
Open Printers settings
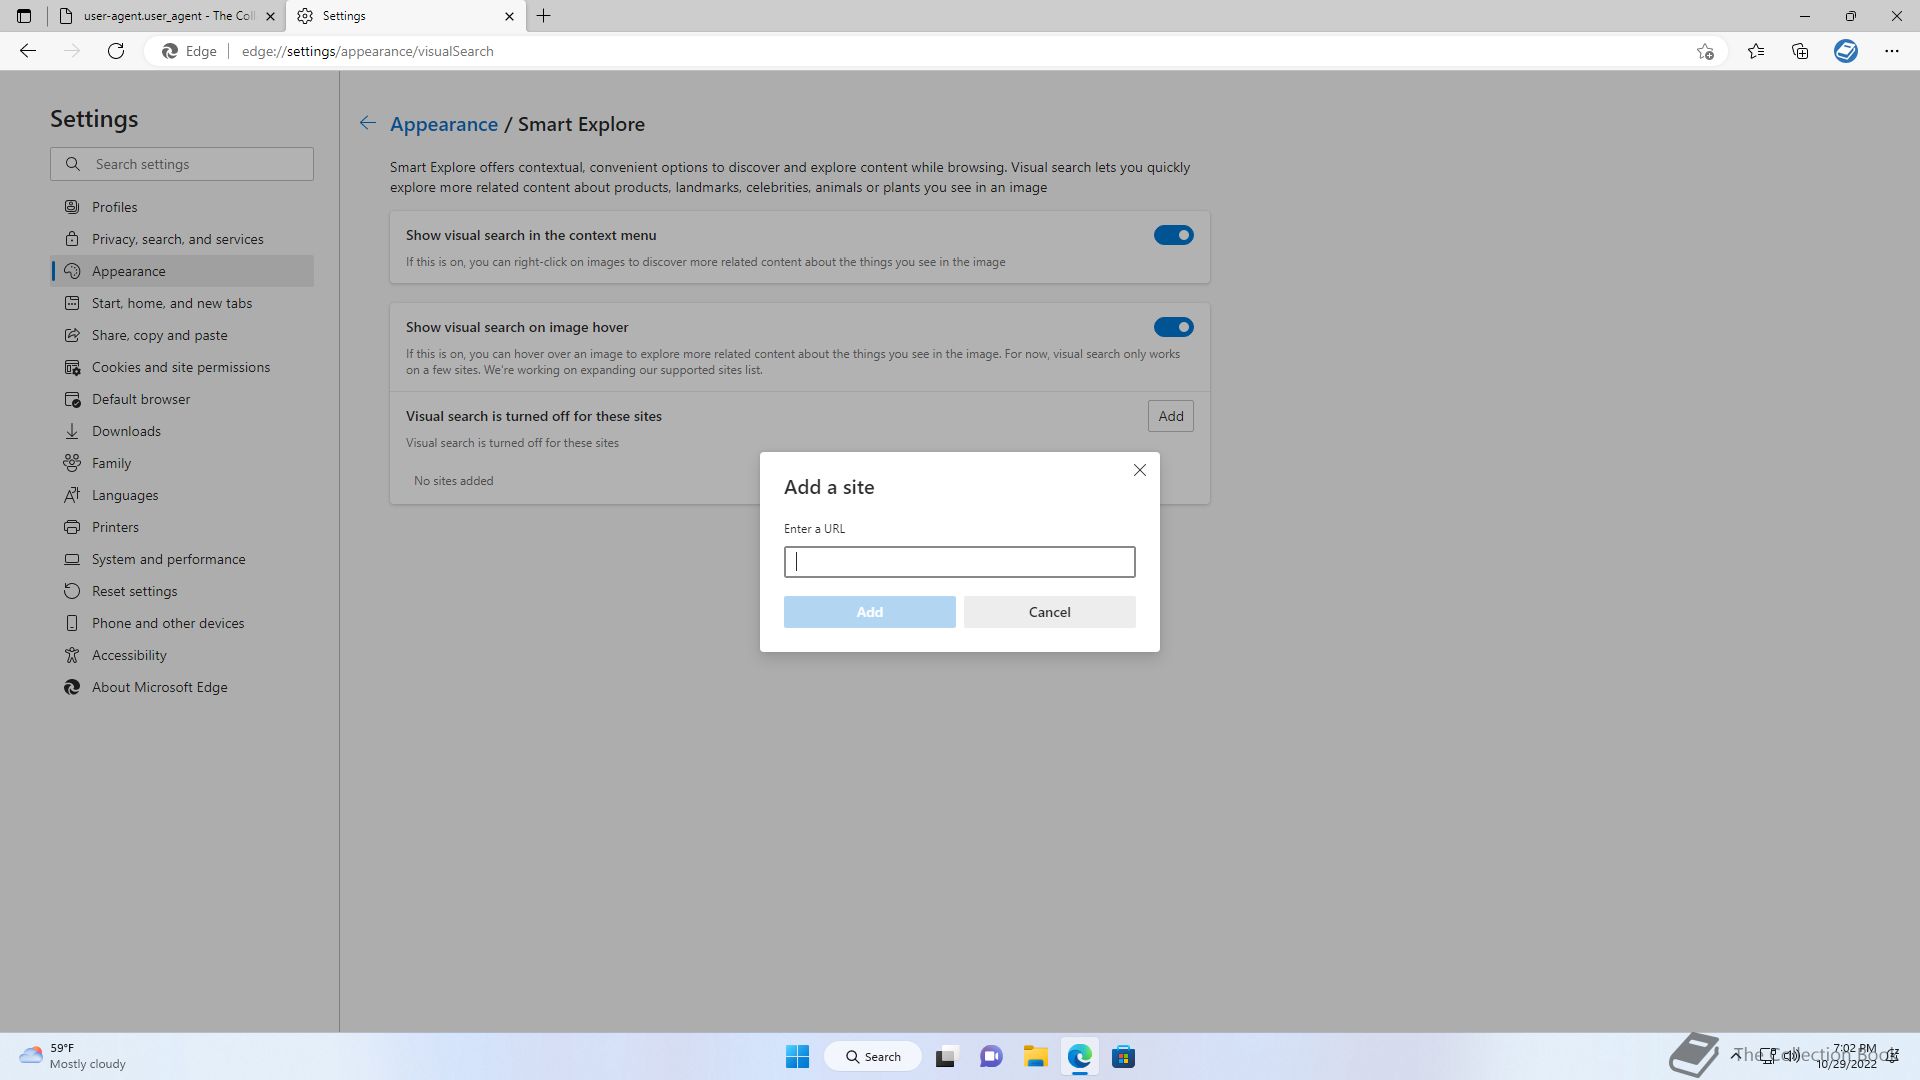(x=182, y=527)
